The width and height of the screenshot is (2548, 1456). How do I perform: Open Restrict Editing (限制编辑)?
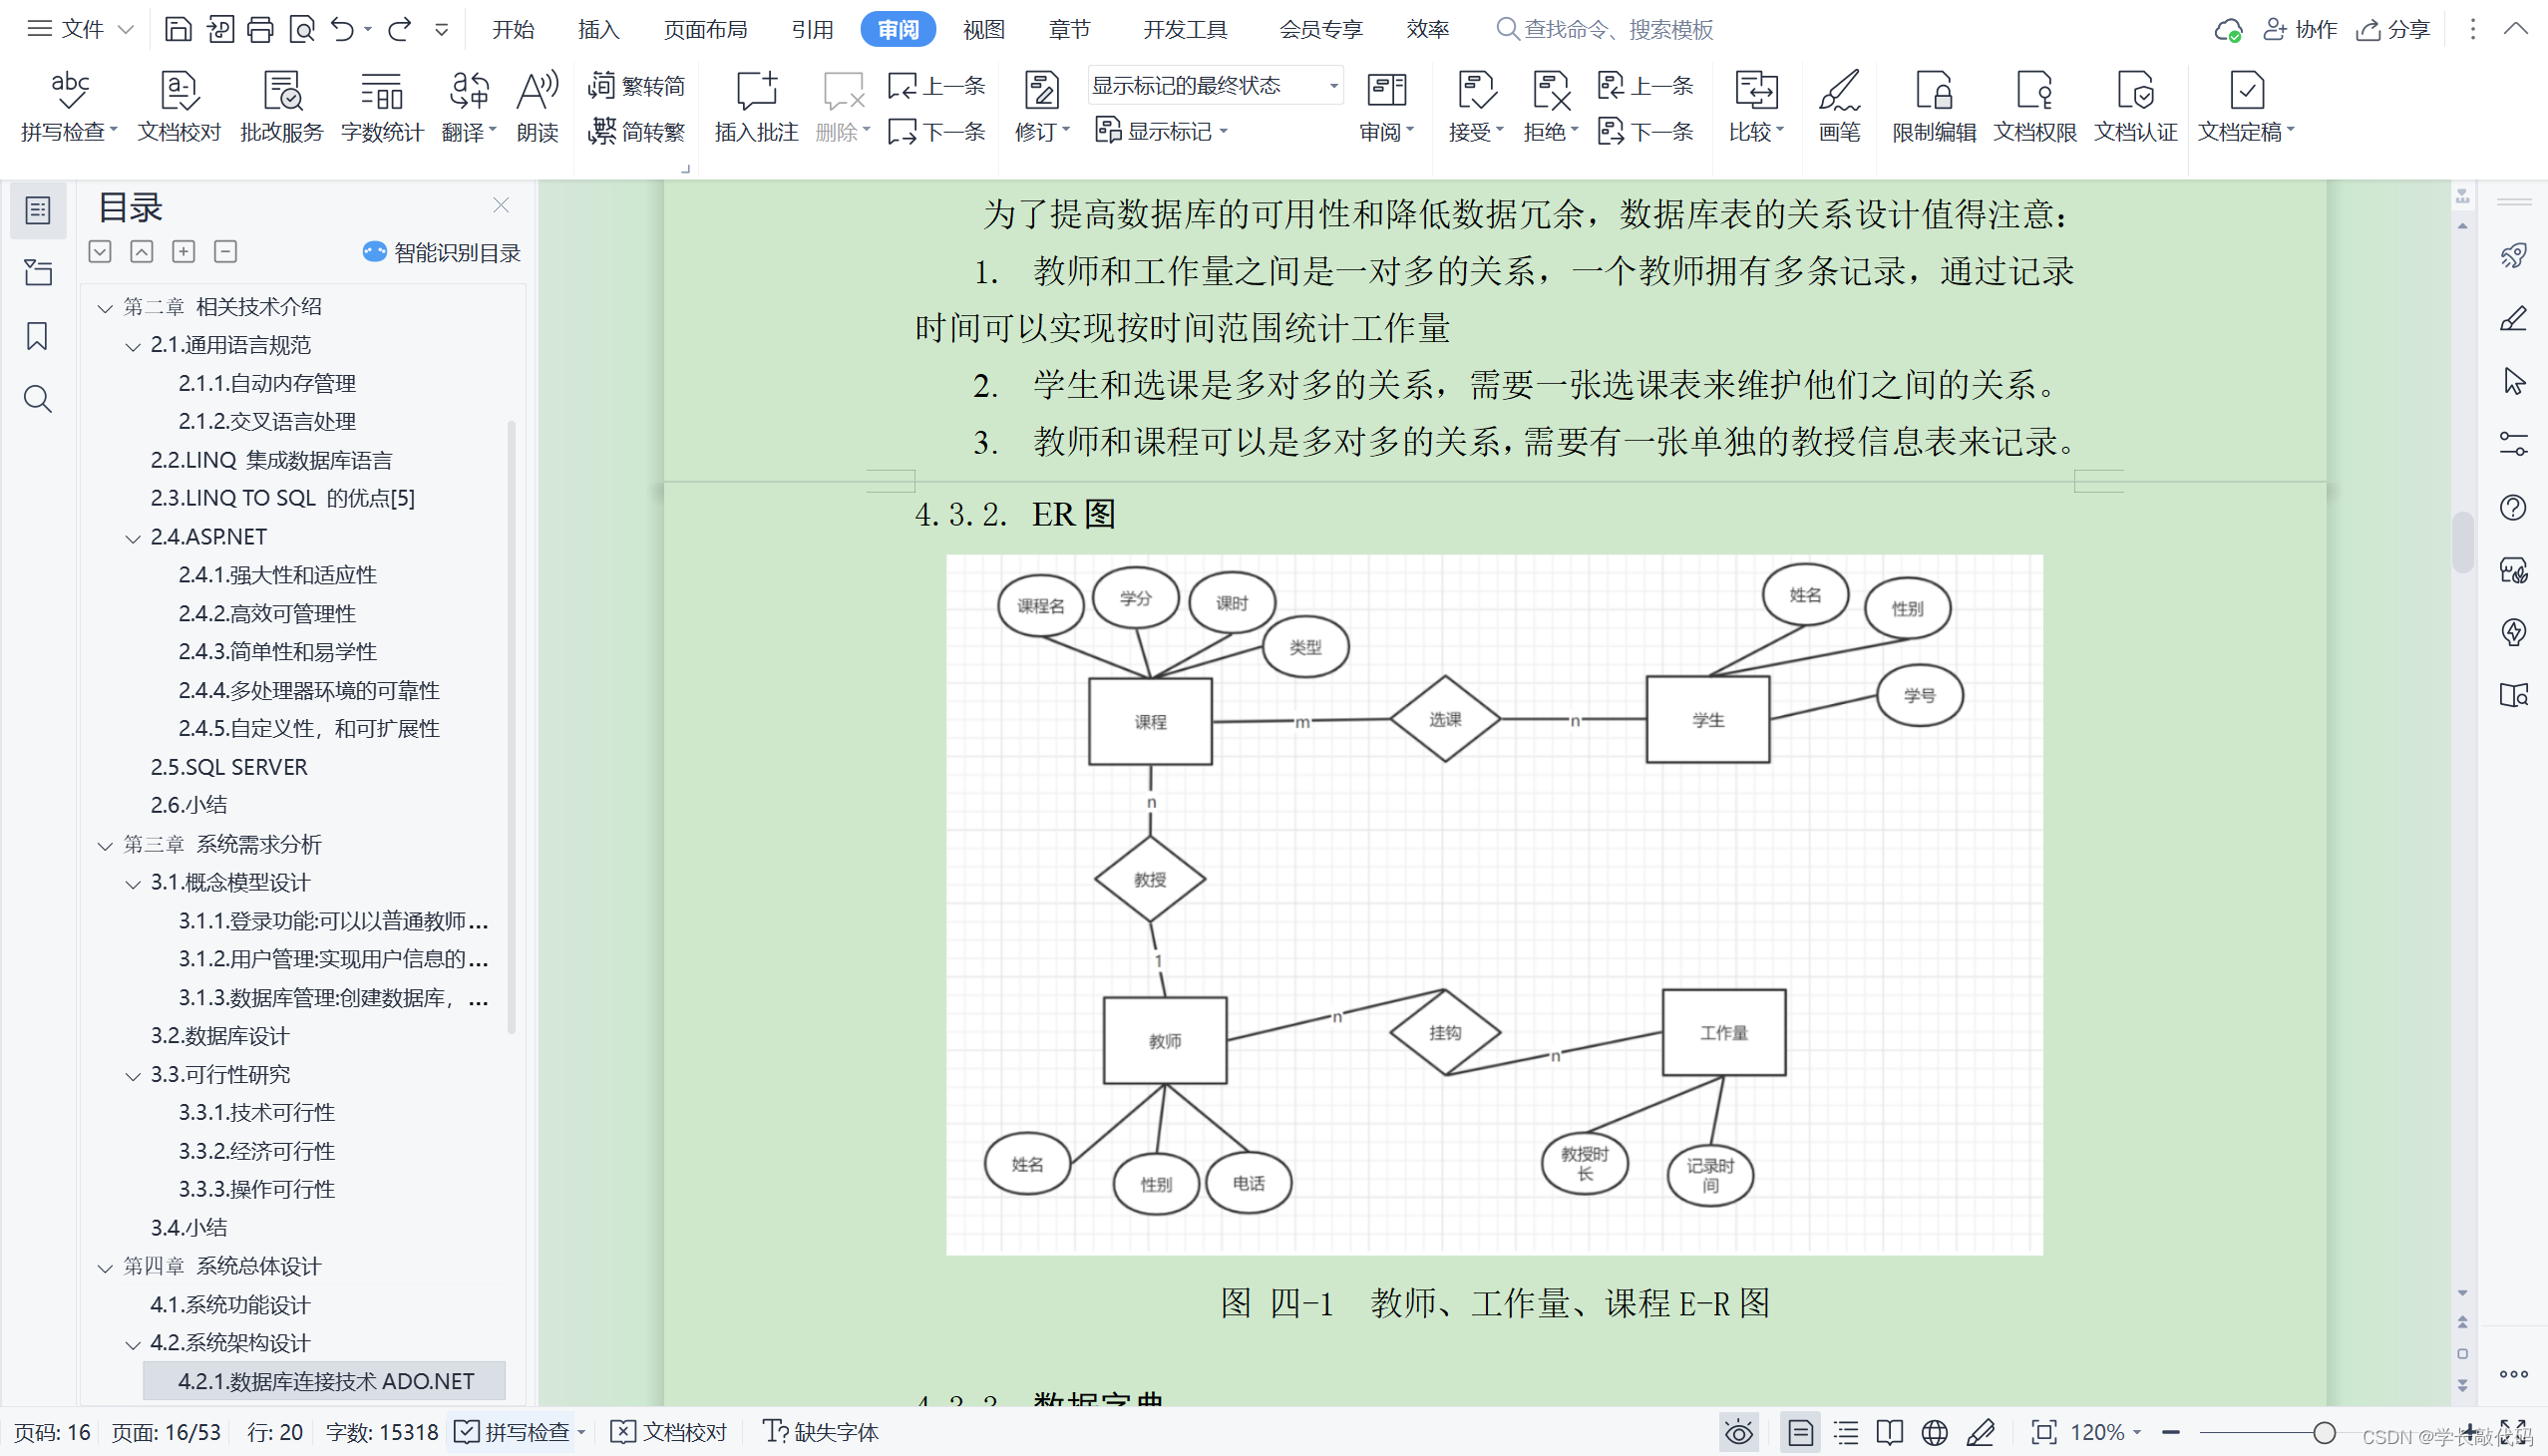click(1933, 105)
